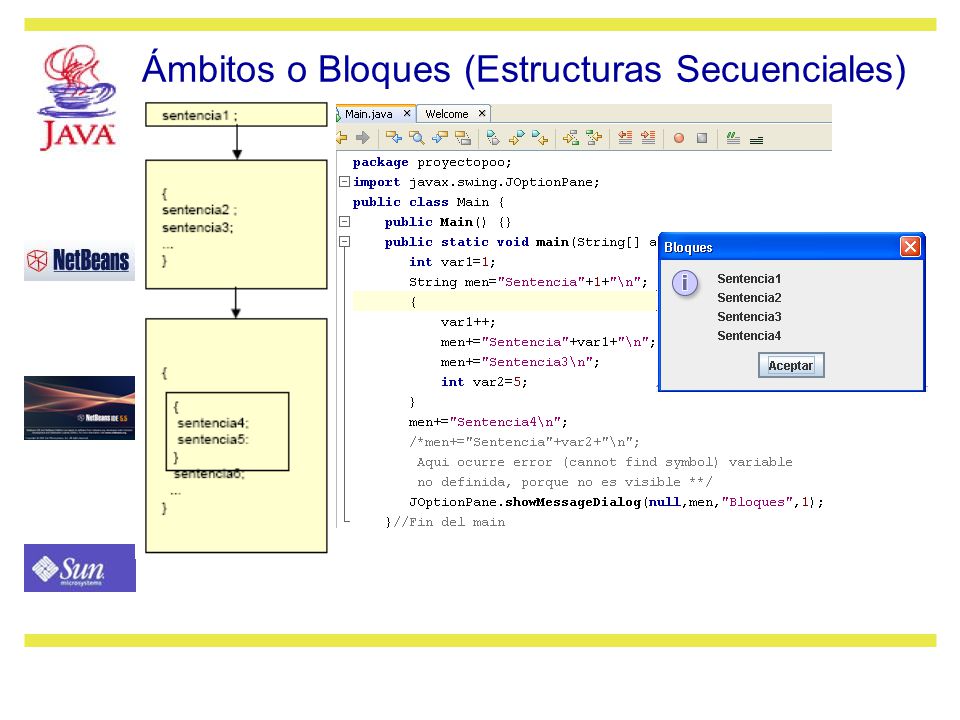
Task: Click the String men="Sentencia"+1 line
Action: [x=528, y=282]
